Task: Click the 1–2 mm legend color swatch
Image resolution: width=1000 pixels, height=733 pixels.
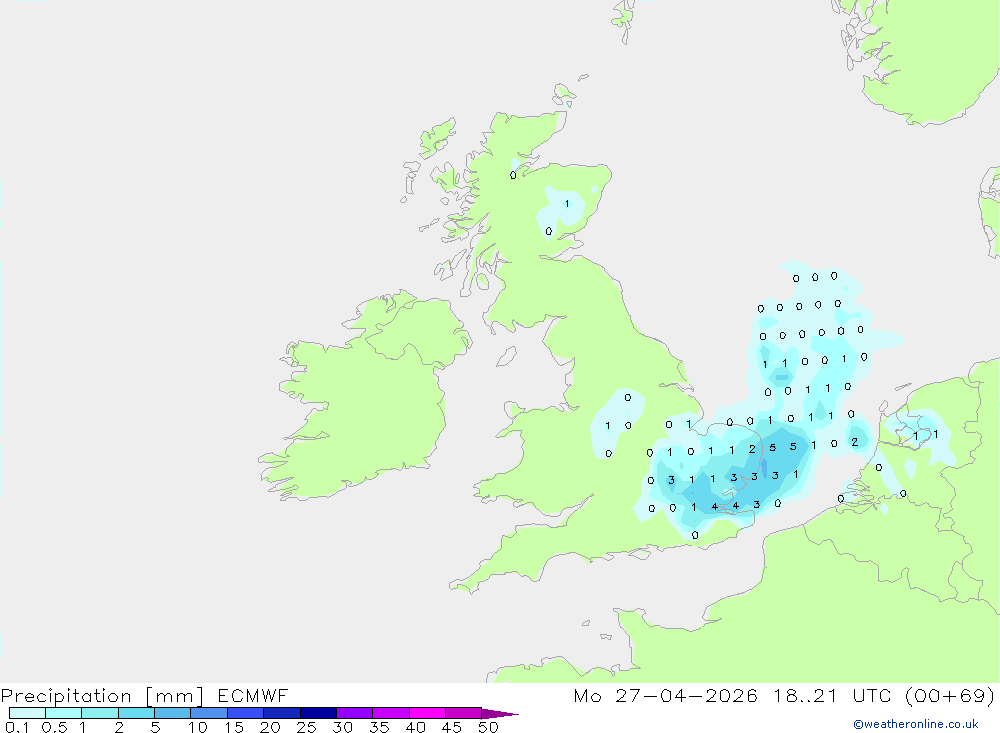Action: [x=100, y=713]
